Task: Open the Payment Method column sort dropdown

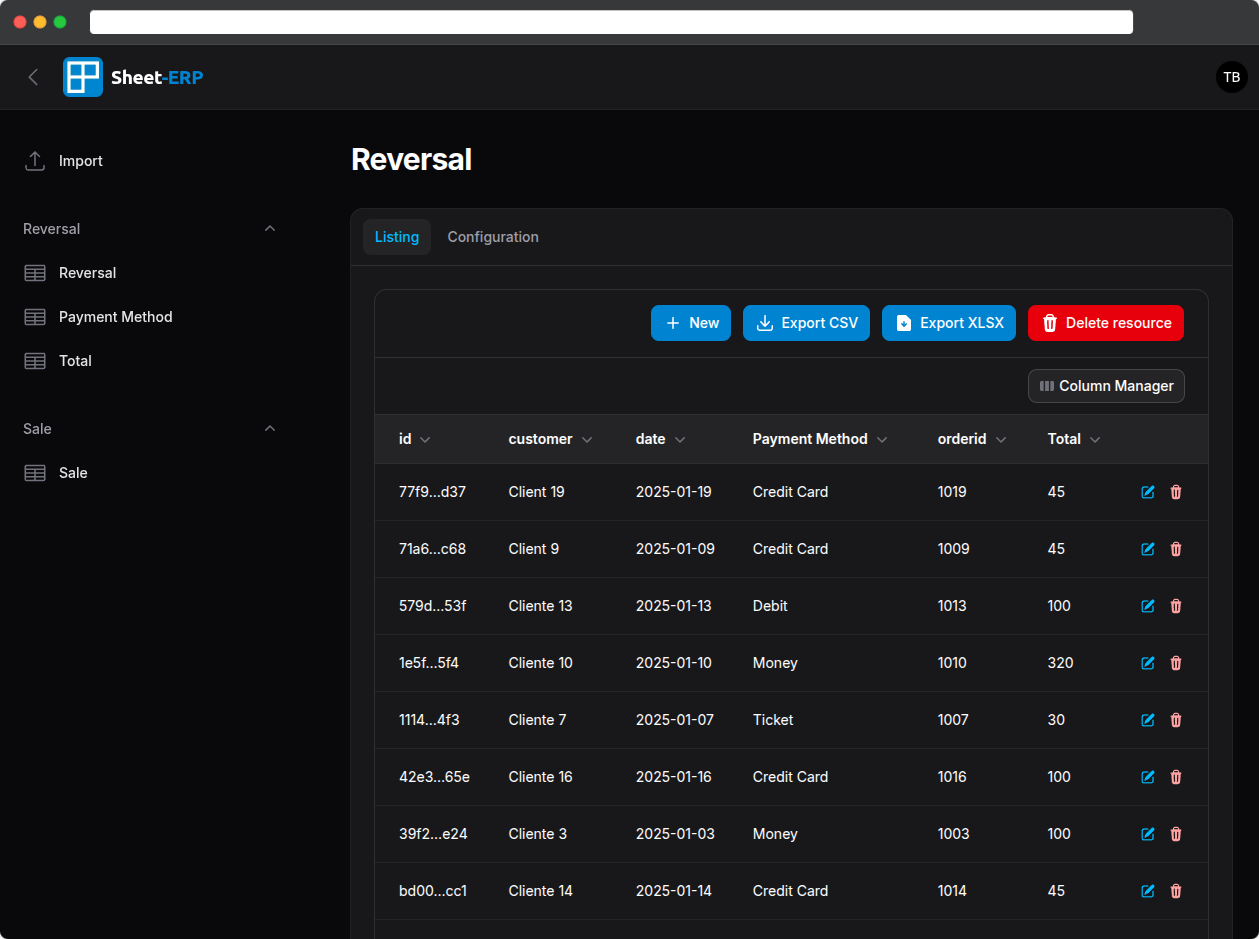Action: pyautogui.click(x=882, y=439)
